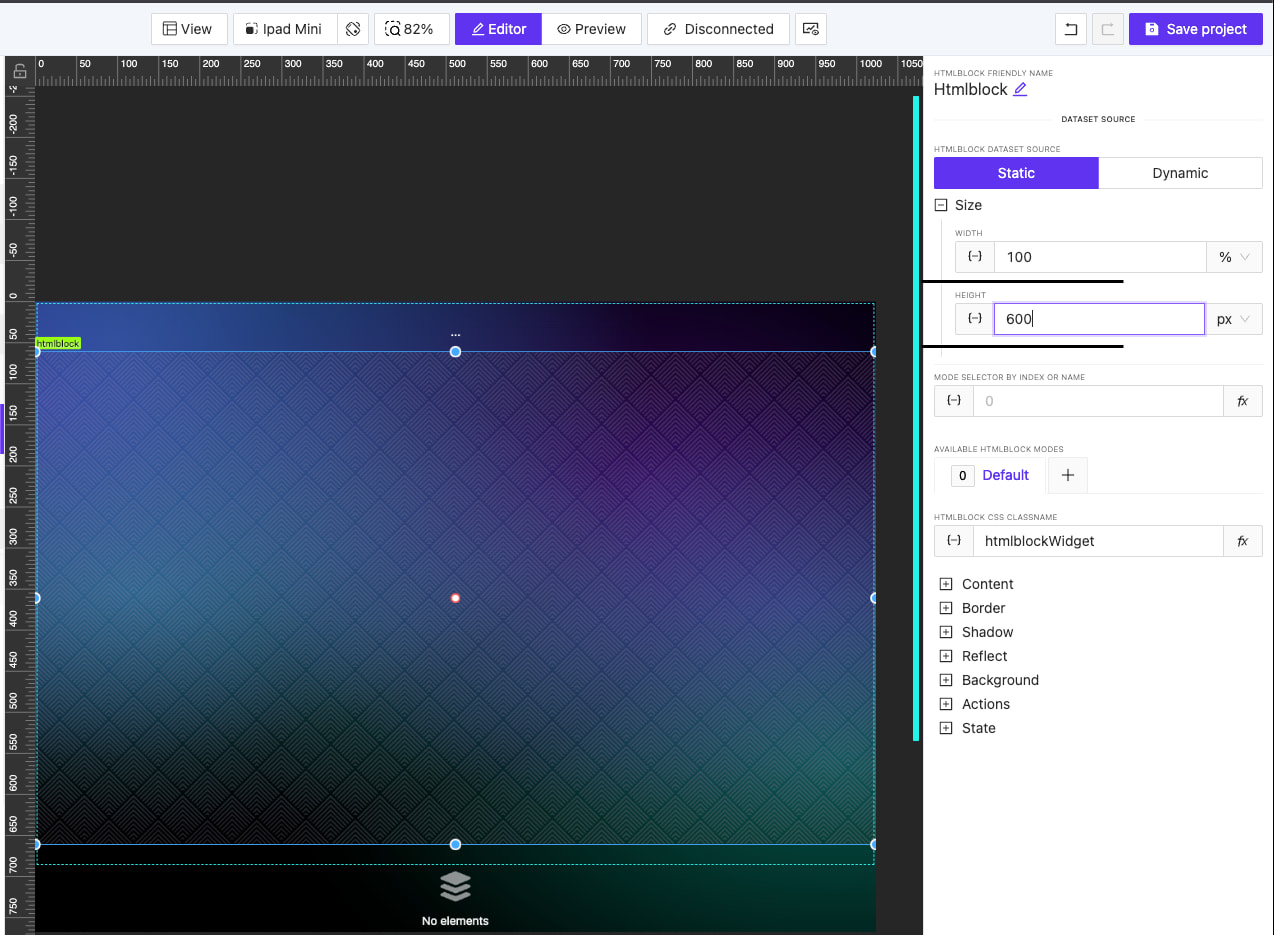Open the width unit dropdown
This screenshot has width=1274, height=935.
1234,257
